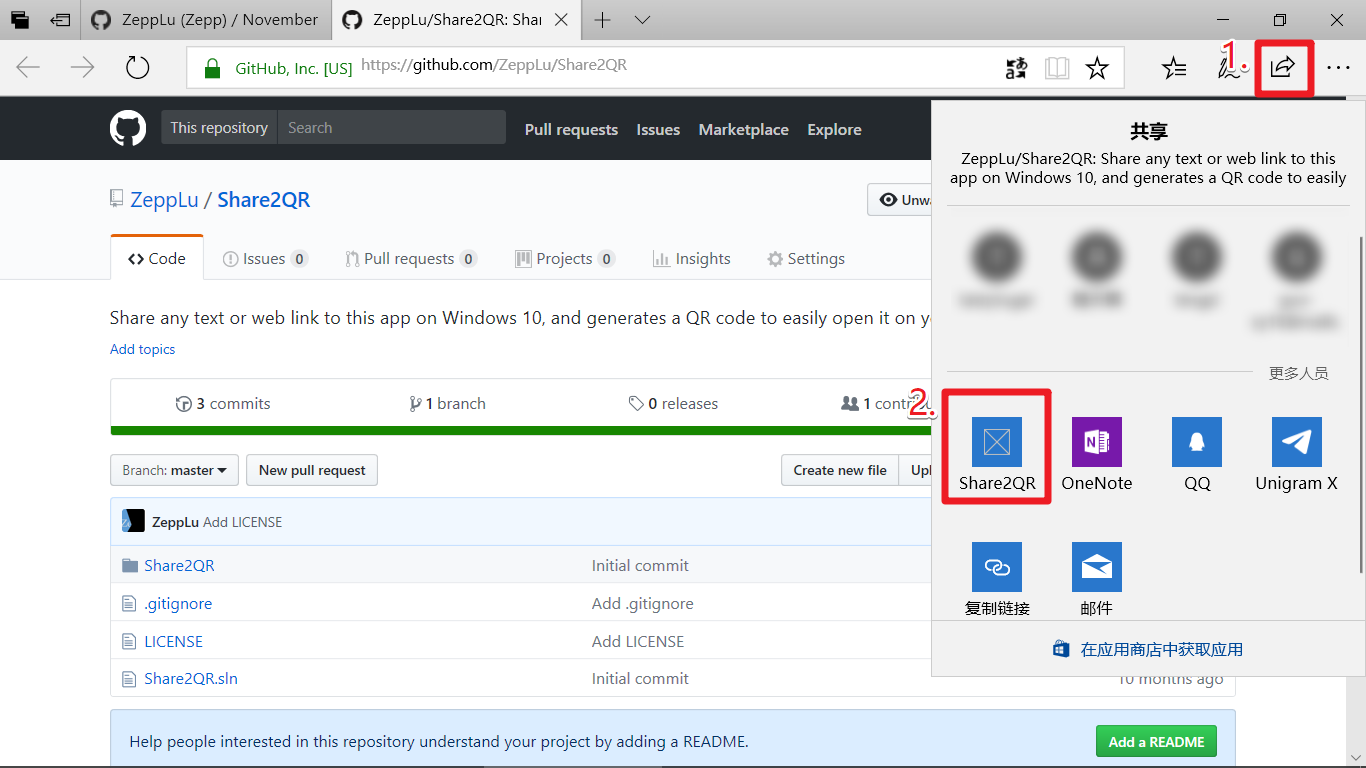Share via Unigram X app

[x=1297, y=455]
